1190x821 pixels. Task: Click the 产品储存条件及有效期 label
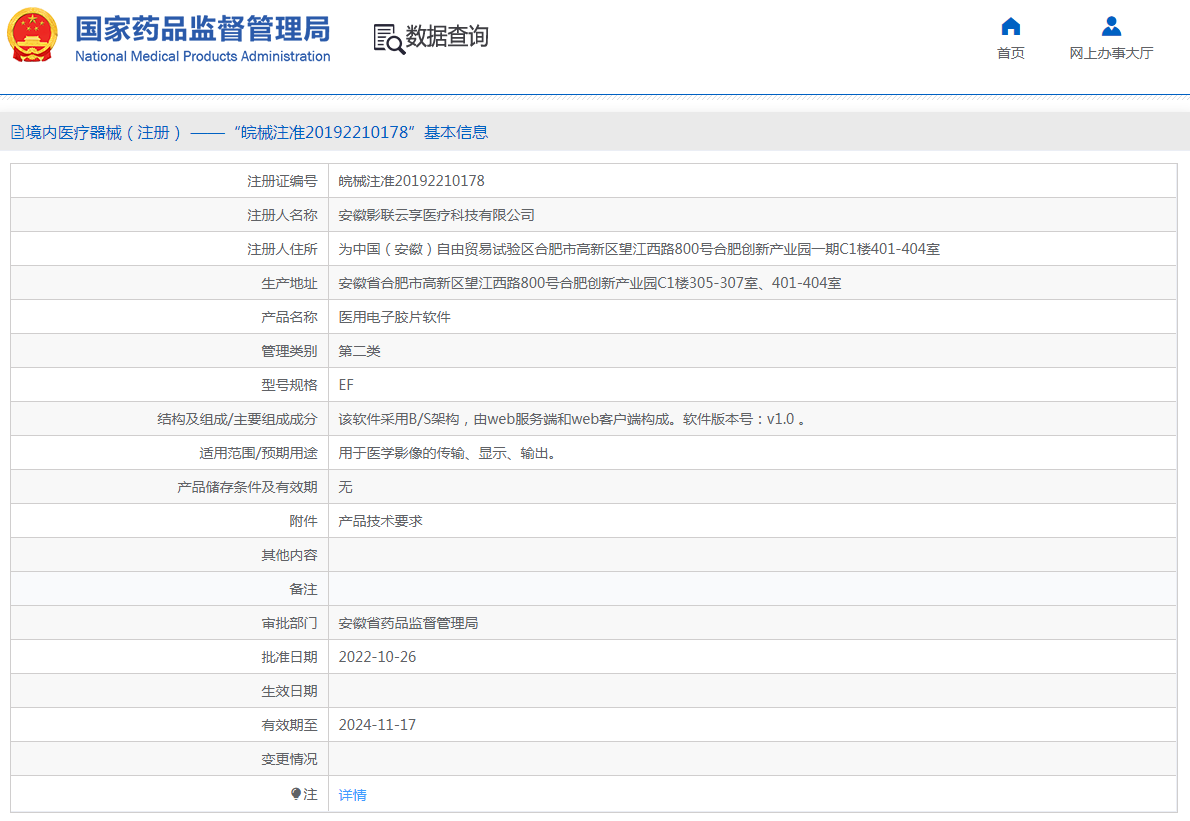tap(247, 487)
